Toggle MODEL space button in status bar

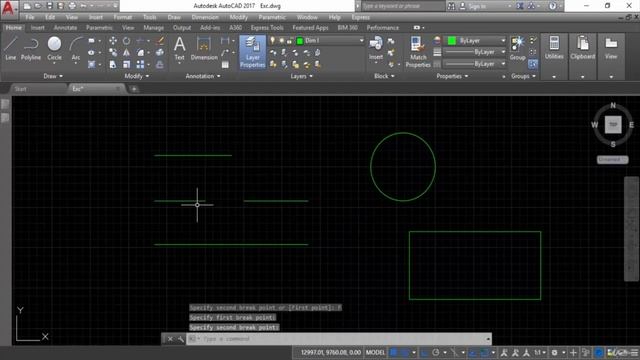tap(375, 352)
